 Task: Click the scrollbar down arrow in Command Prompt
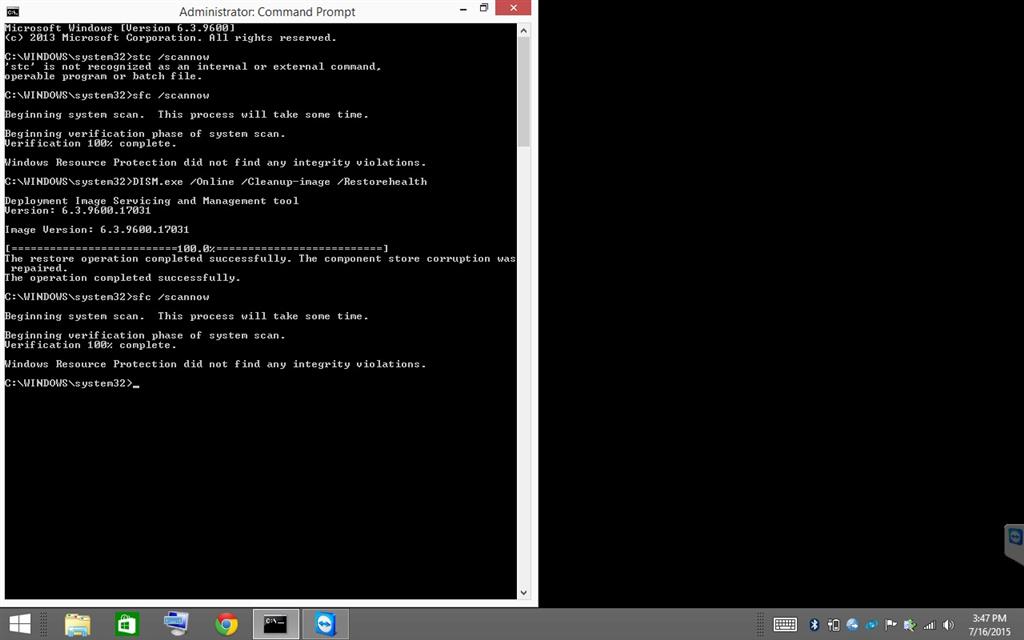[x=524, y=593]
